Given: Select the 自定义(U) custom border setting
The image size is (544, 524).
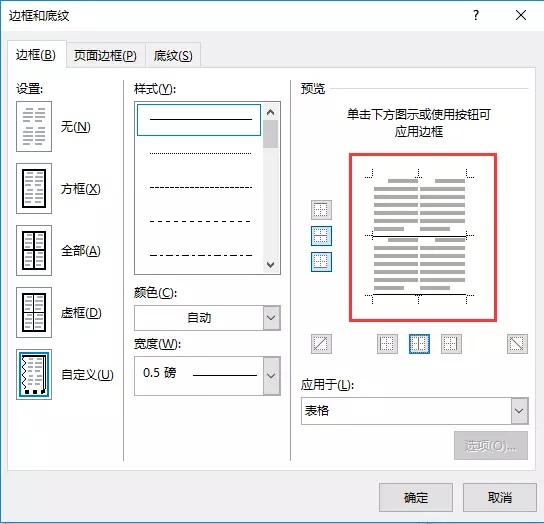Looking at the screenshot, I should (34, 374).
